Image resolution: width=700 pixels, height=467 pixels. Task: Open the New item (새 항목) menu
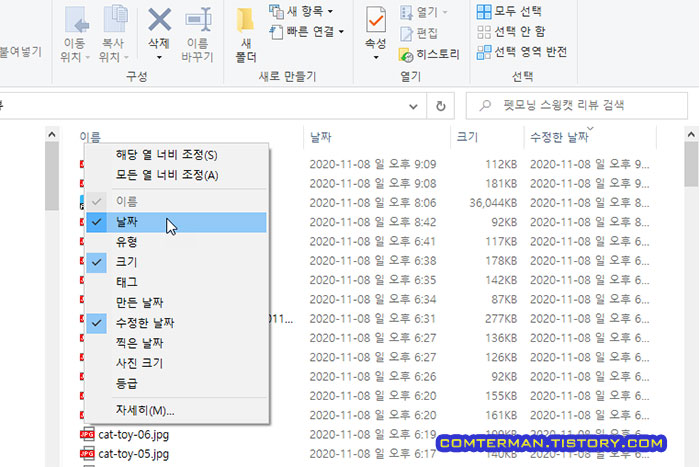pyautogui.click(x=301, y=11)
